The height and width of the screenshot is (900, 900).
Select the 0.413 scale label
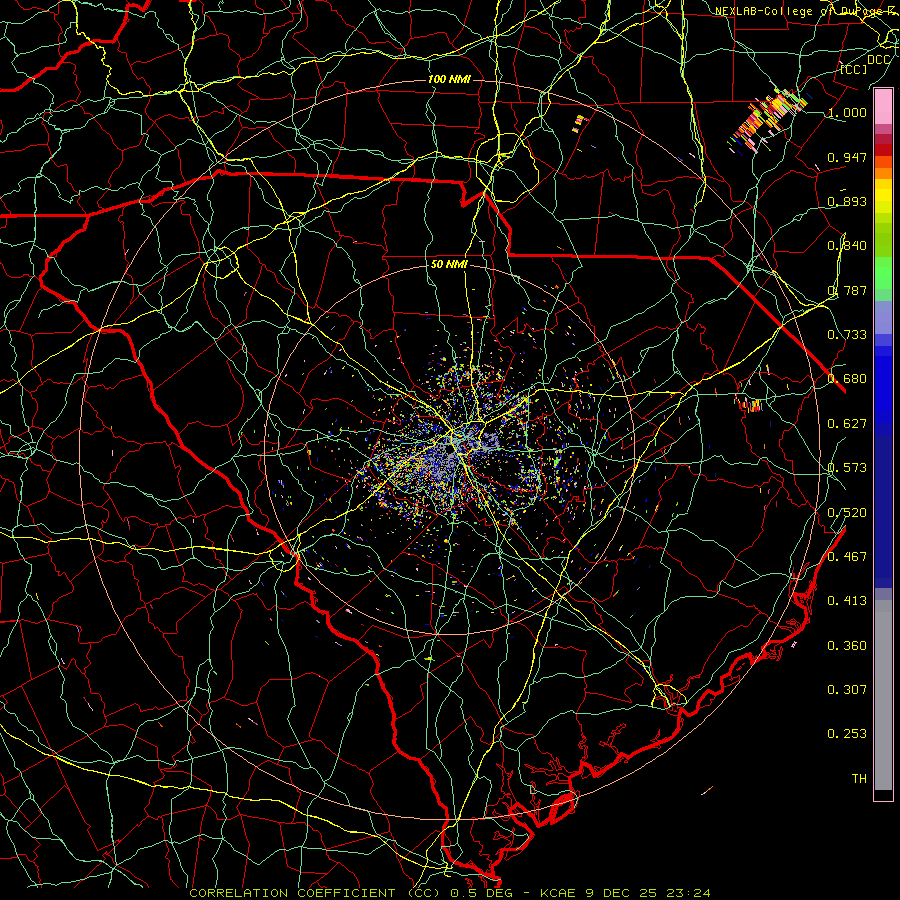point(847,601)
